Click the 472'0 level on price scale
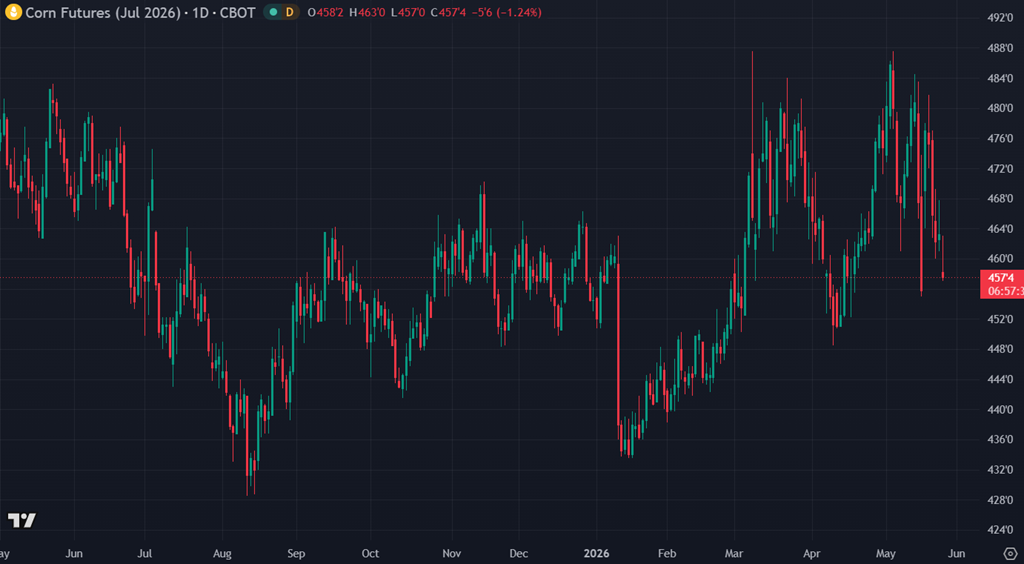 point(1000,168)
